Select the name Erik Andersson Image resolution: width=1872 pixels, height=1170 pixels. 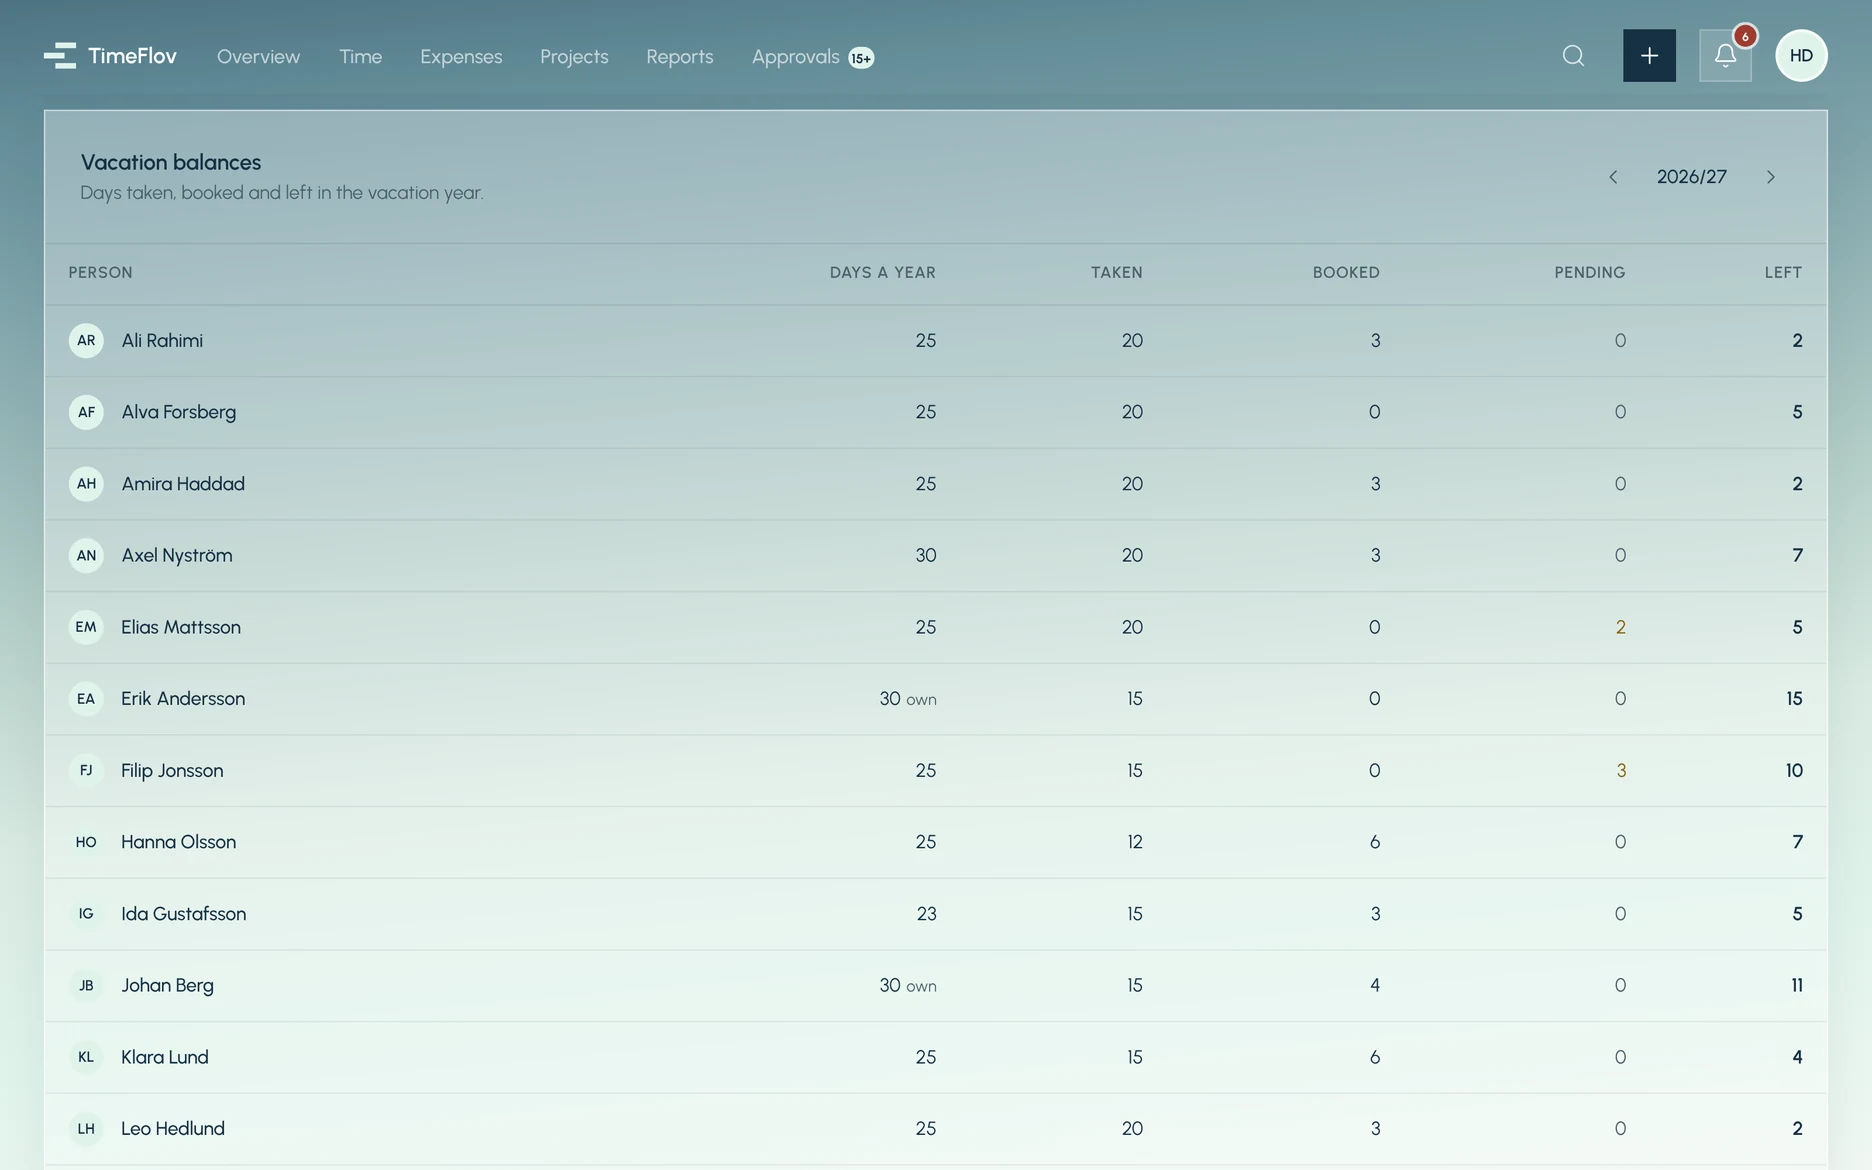183,699
